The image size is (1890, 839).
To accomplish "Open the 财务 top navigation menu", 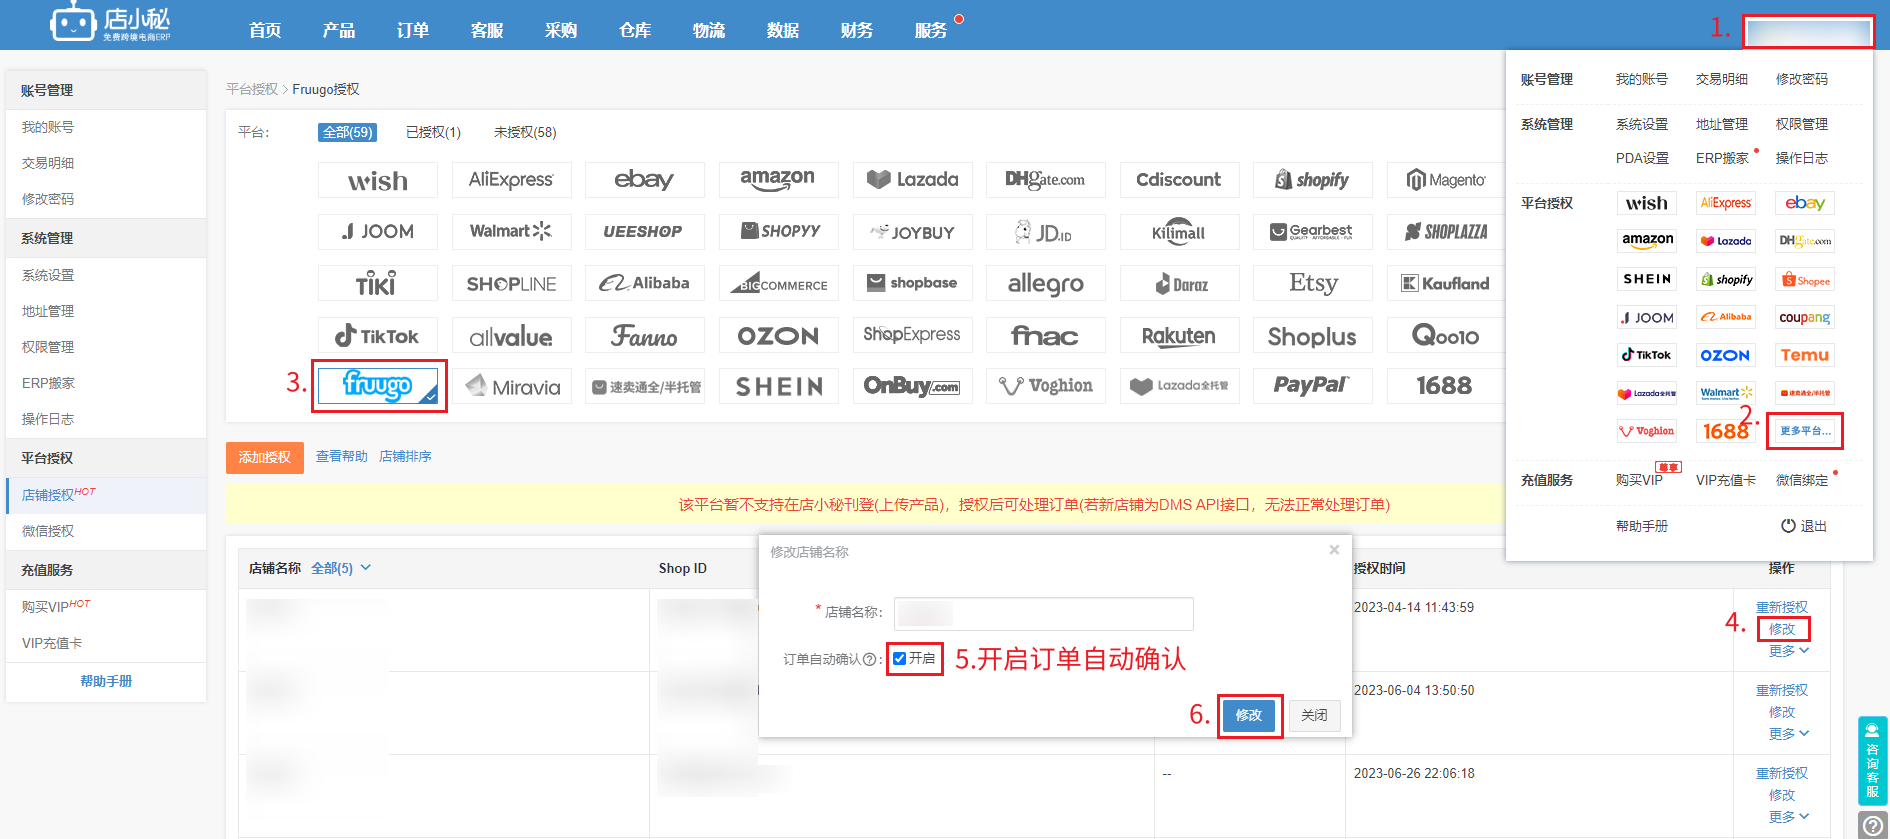I will [x=857, y=30].
